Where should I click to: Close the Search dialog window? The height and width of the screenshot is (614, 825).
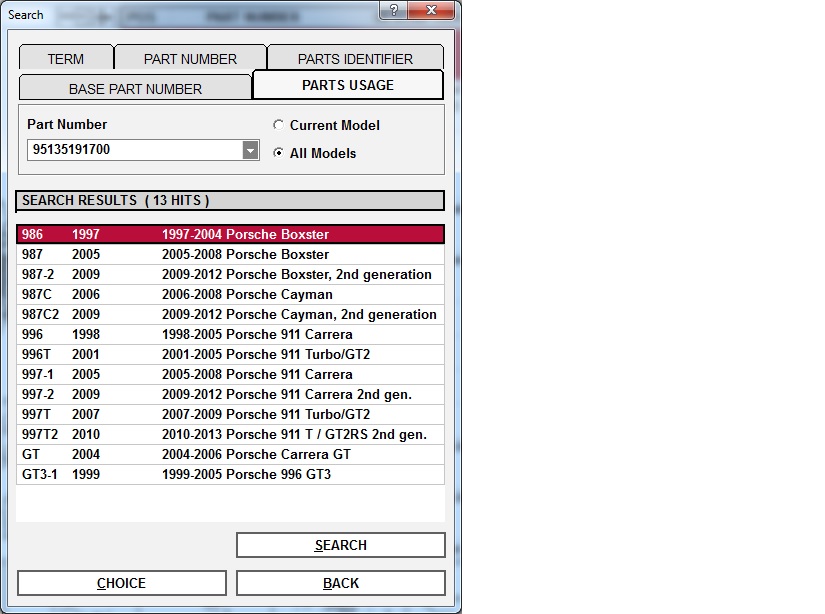tap(431, 11)
